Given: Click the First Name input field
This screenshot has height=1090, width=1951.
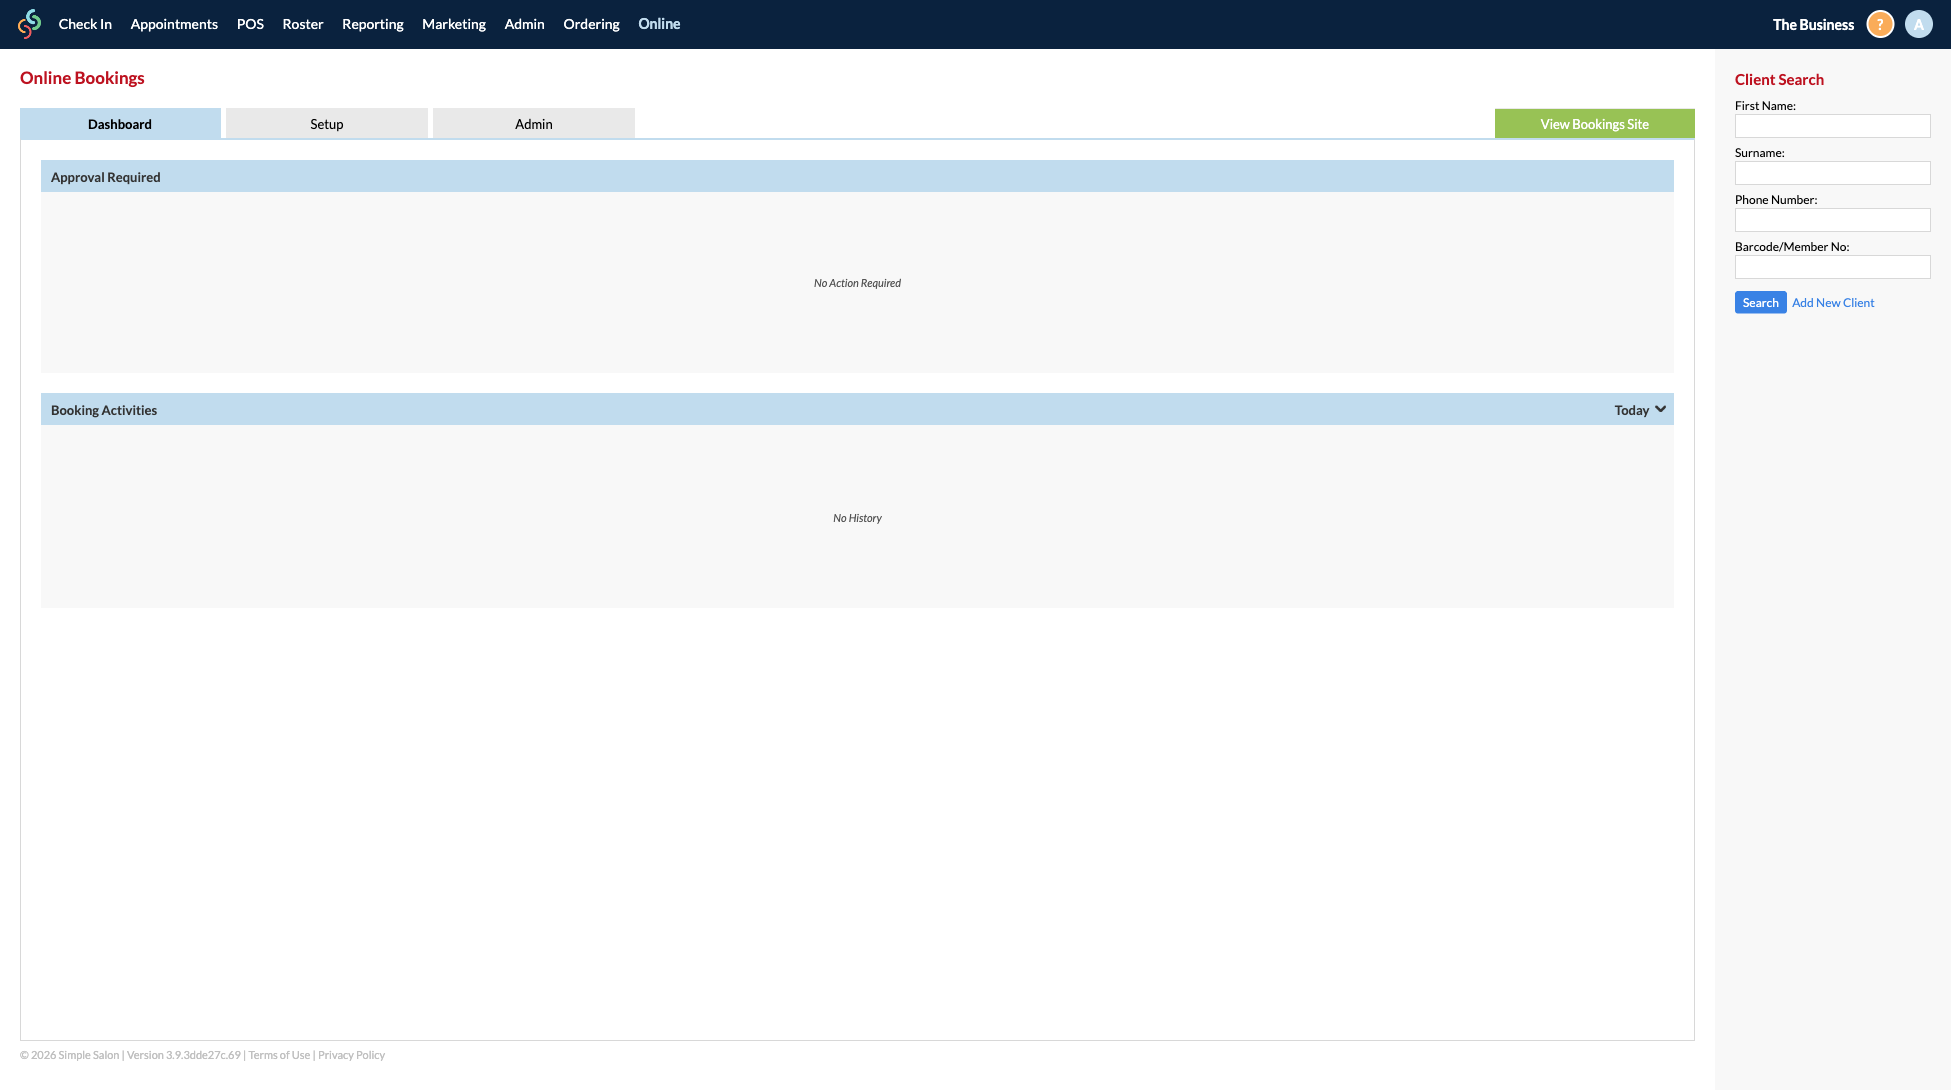Looking at the screenshot, I should 1832,126.
